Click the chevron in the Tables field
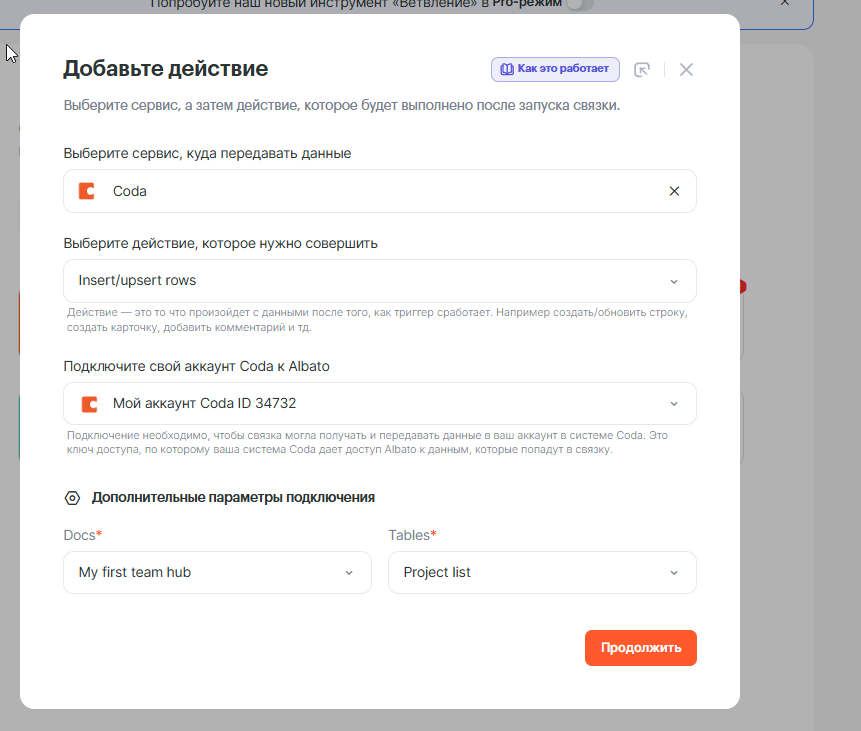Image resolution: width=861 pixels, height=731 pixels. click(674, 573)
